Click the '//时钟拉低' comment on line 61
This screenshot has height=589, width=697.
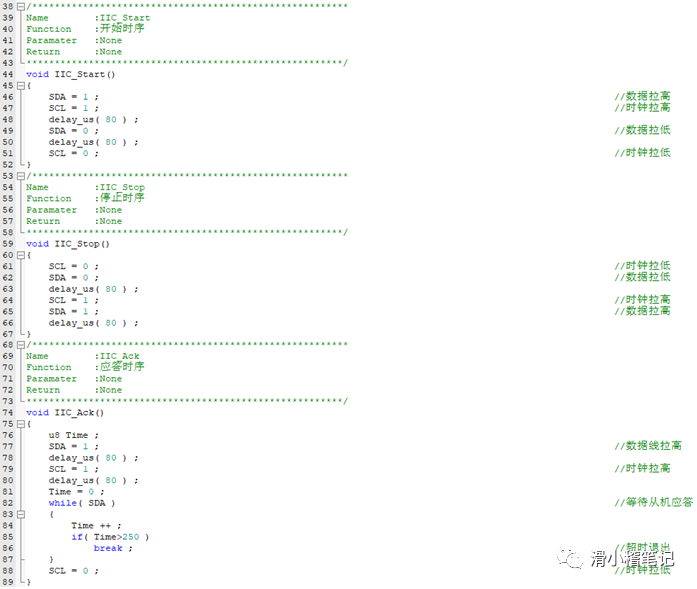pyautogui.click(x=642, y=266)
